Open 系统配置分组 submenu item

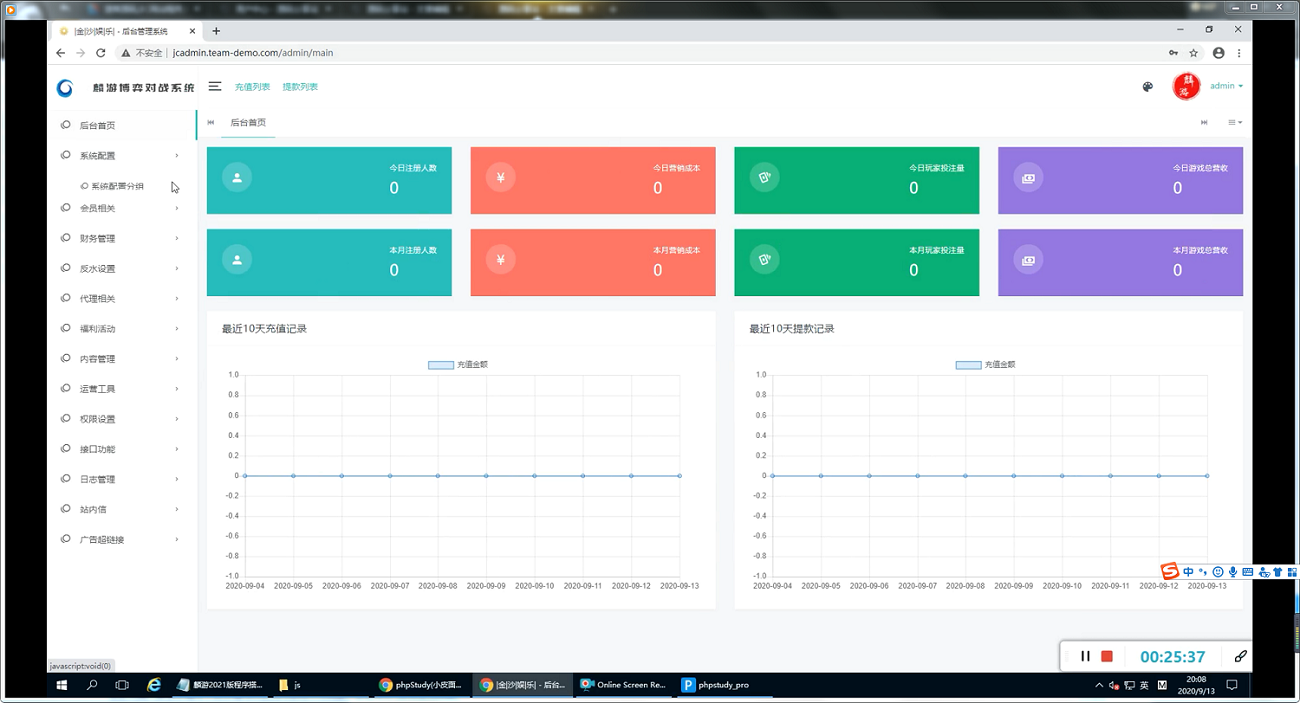pos(117,186)
